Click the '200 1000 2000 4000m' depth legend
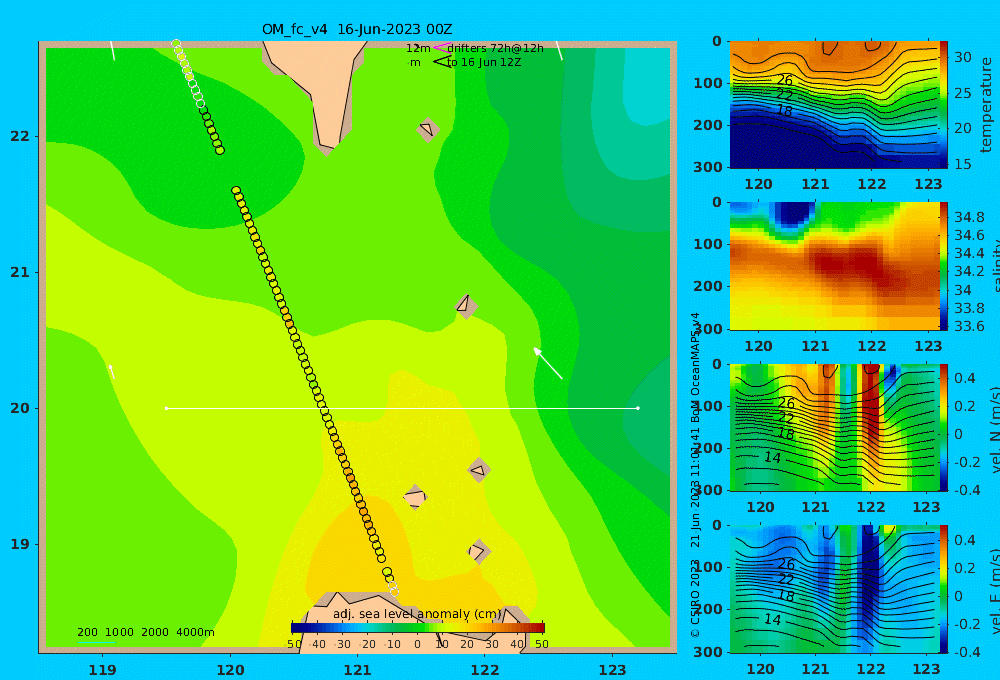The image size is (1000, 680). pos(145,632)
